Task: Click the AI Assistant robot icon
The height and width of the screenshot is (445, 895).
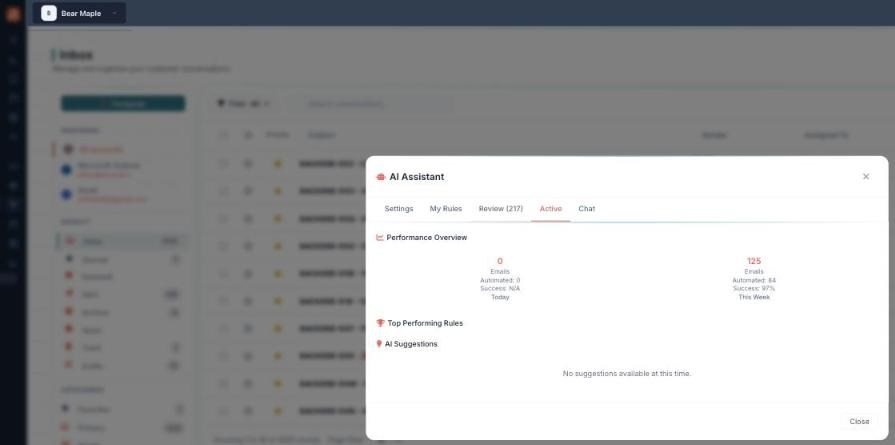Action: [381, 177]
